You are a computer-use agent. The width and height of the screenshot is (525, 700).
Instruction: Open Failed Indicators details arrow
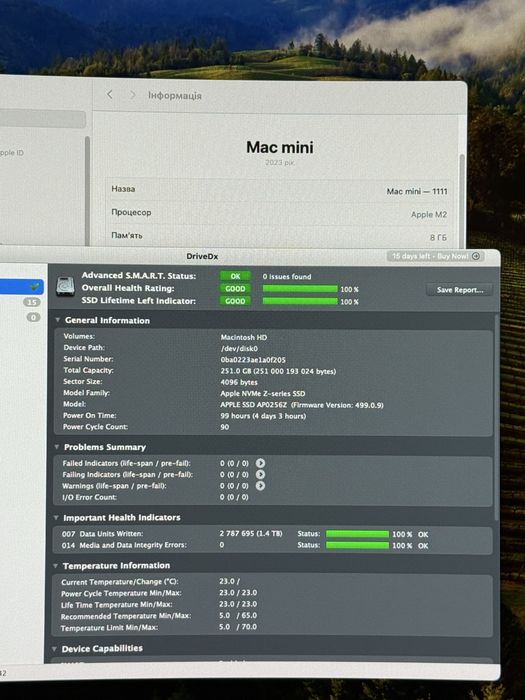(260, 463)
